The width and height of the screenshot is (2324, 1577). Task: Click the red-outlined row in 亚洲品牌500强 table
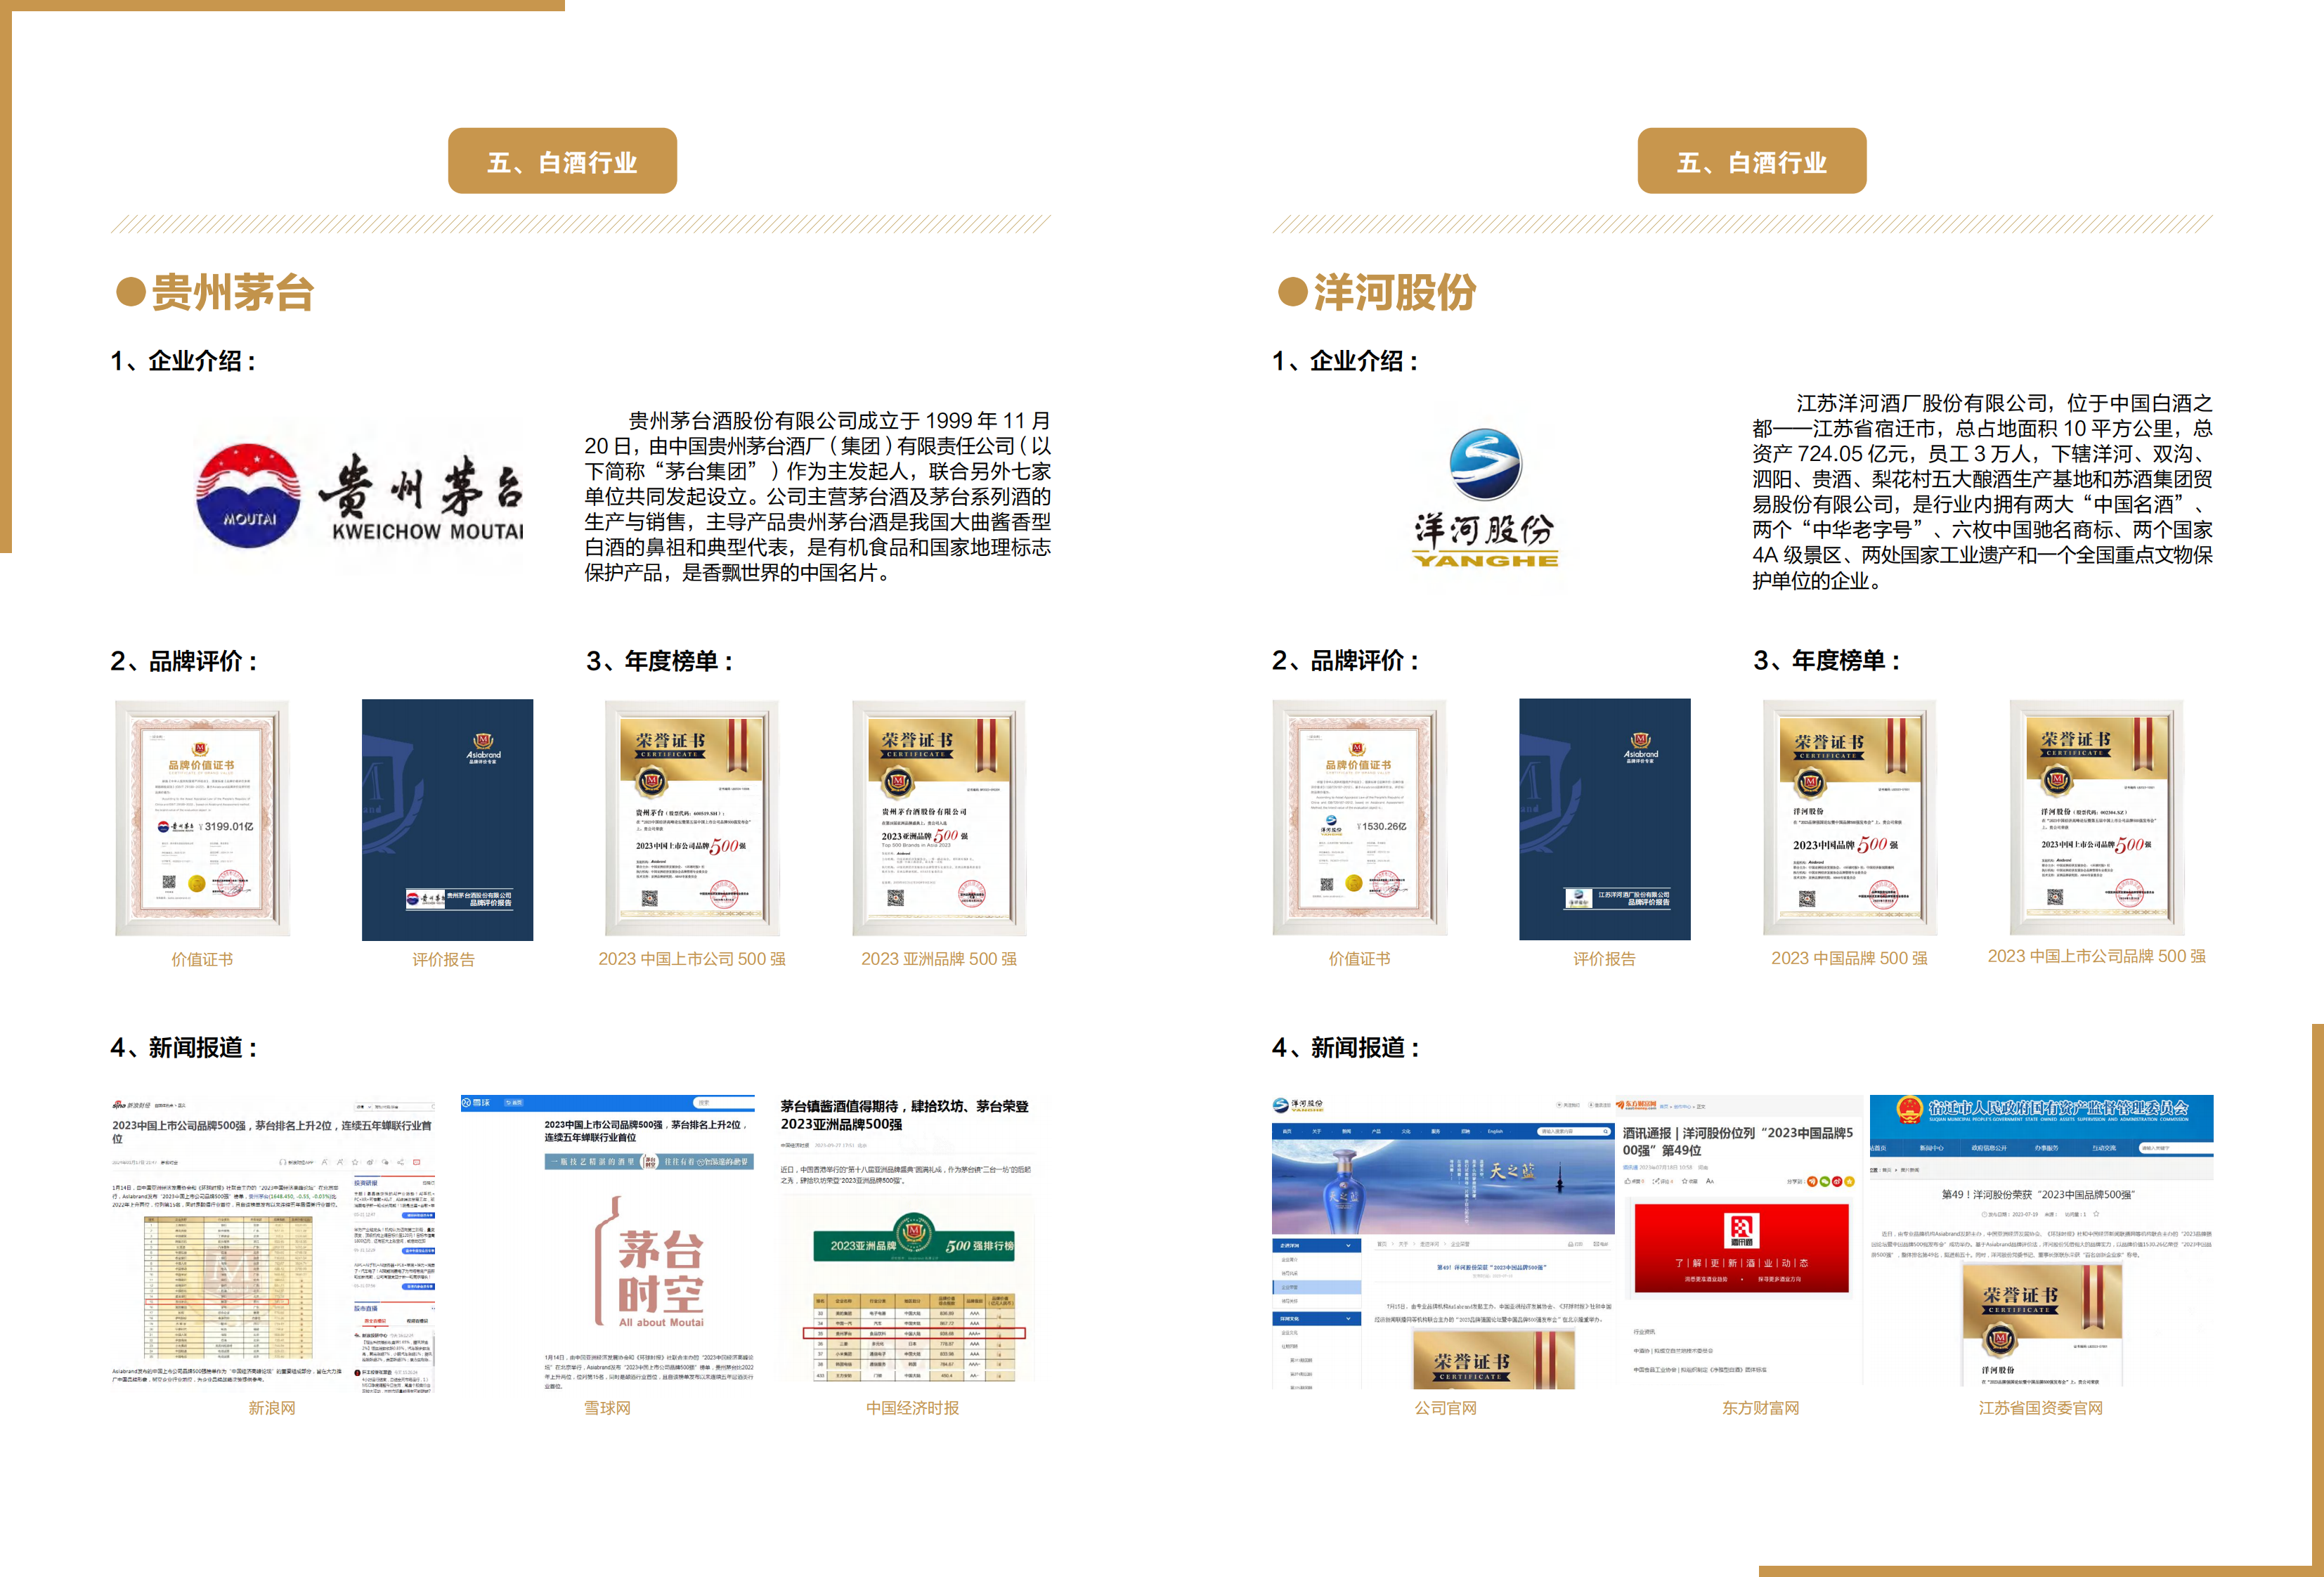(914, 1333)
